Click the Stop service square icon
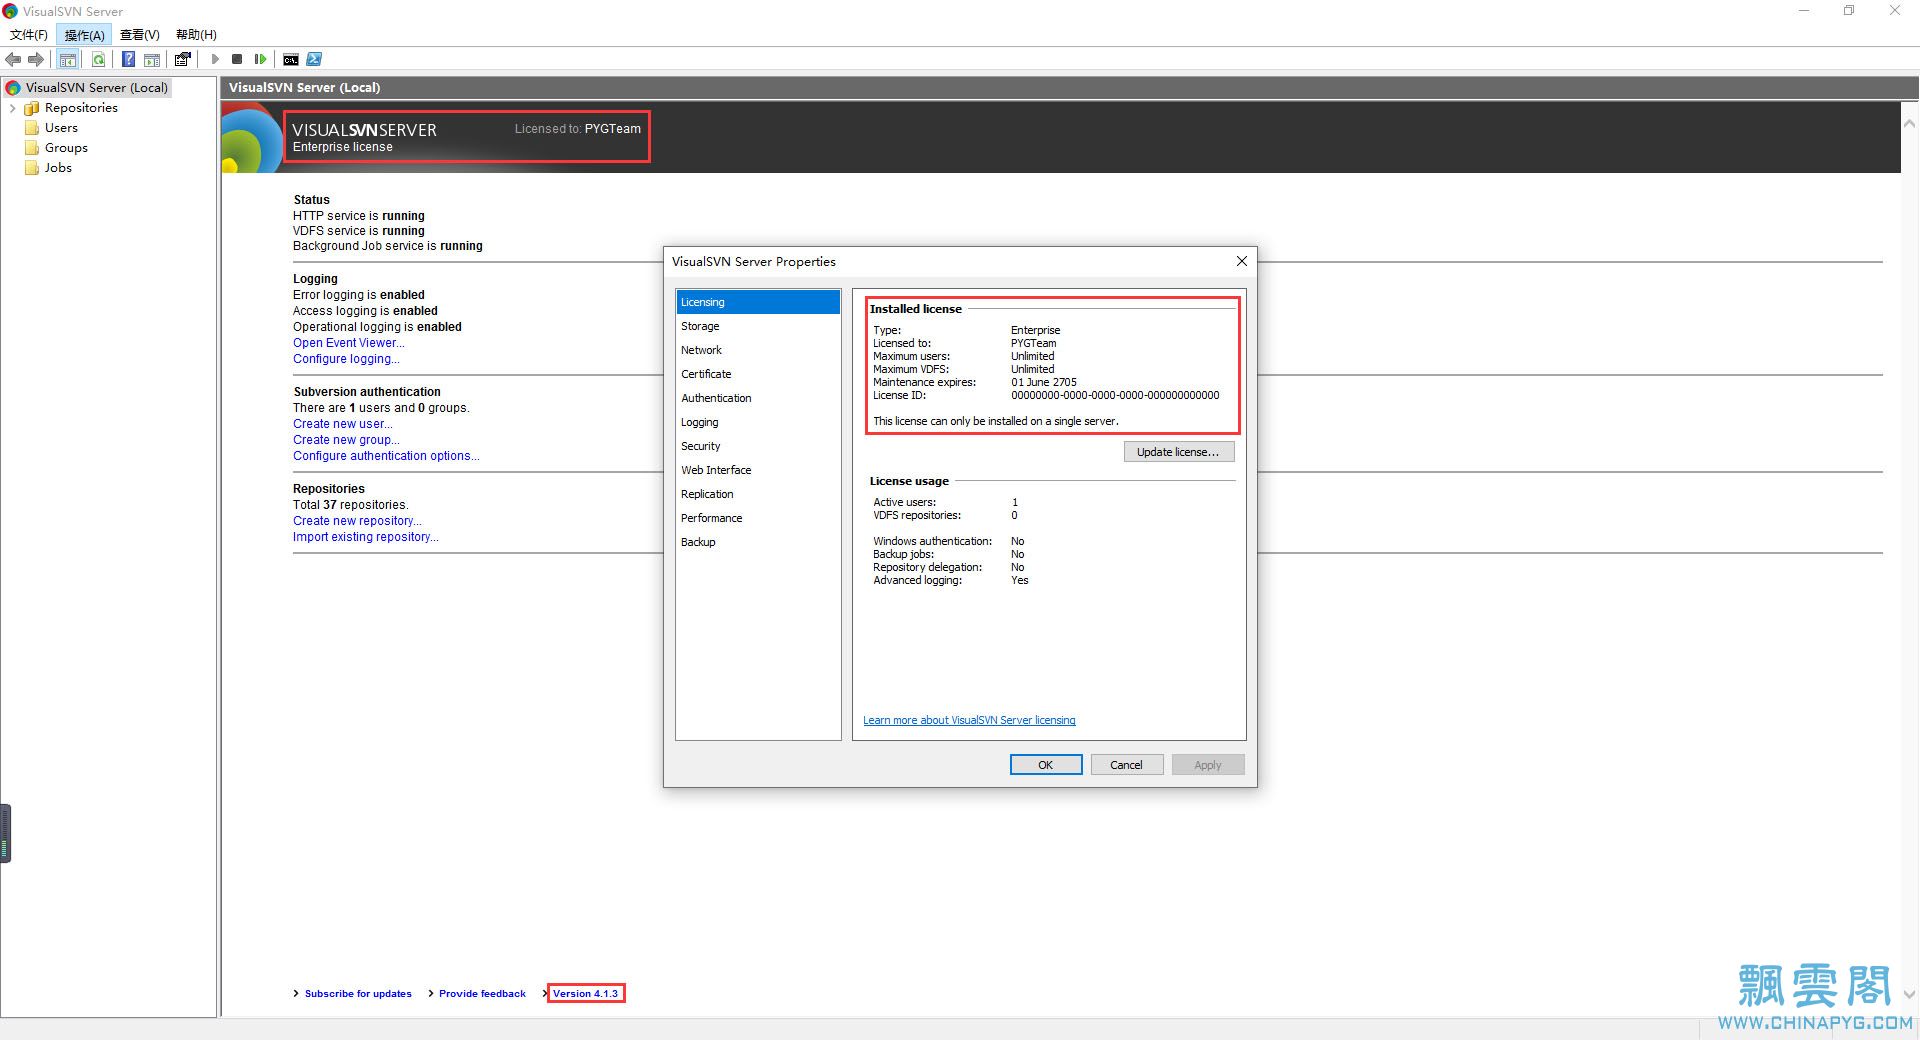This screenshot has height=1040, width=1920. point(237,59)
